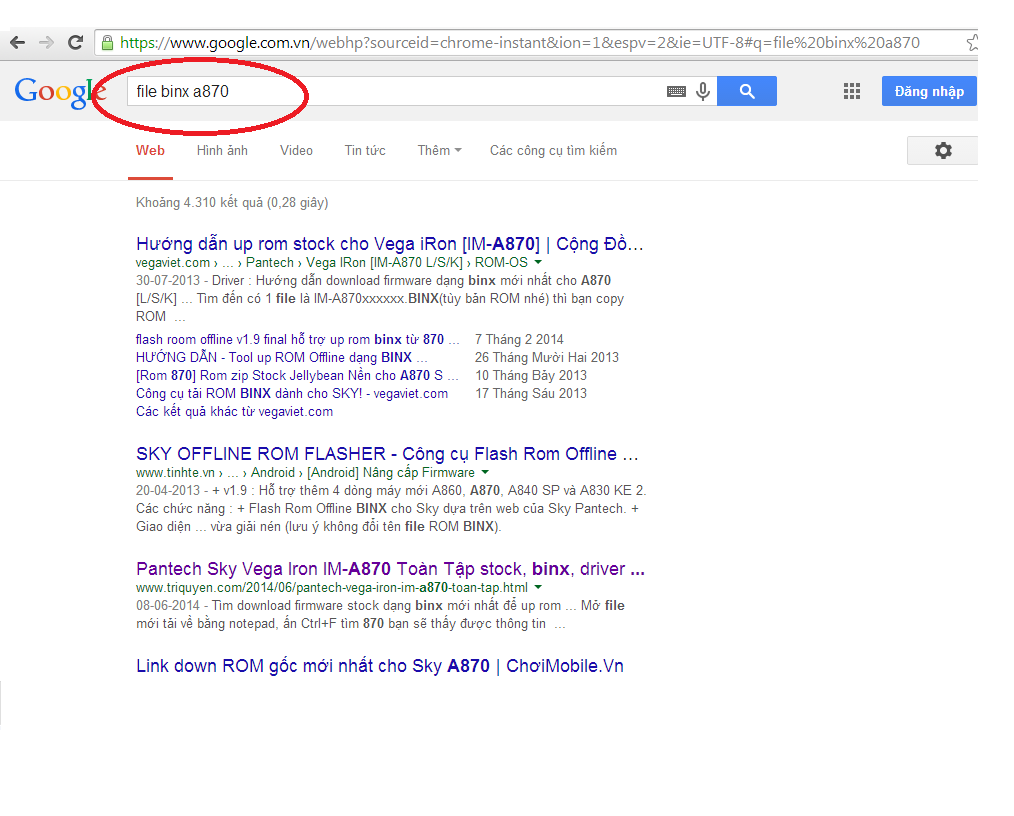Viewport: 1014px width, 816px height.
Task: Switch to the Tin tức tab
Action: (x=365, y=151)
